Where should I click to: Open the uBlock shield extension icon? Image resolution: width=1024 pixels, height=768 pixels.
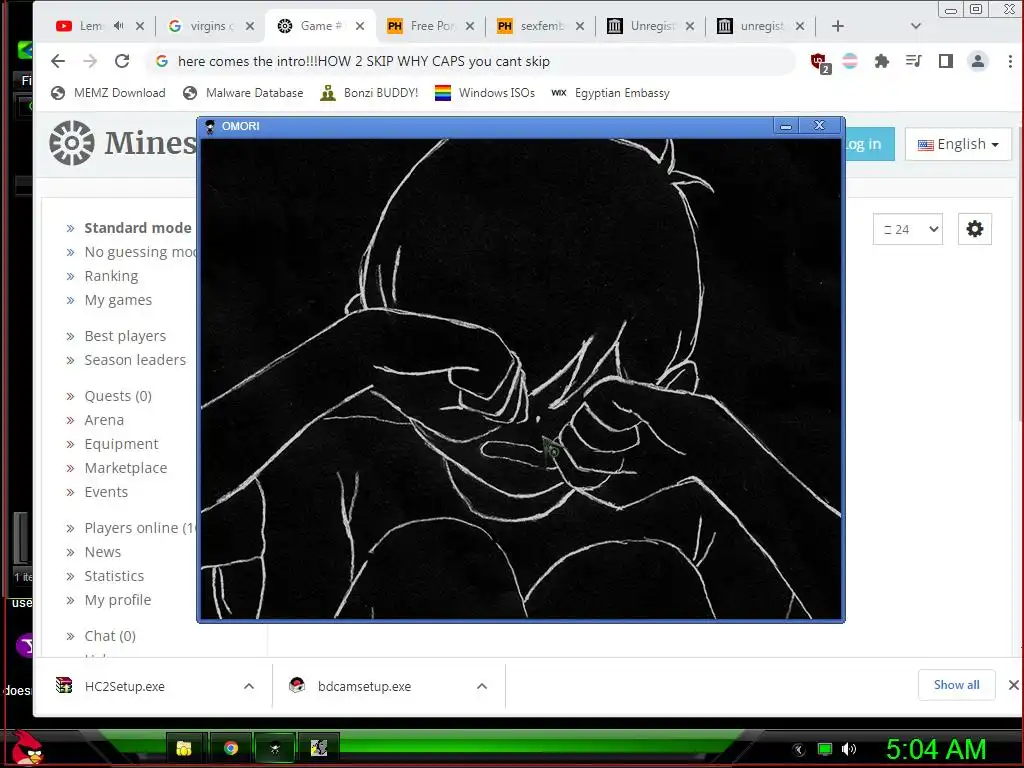(819, 62)
